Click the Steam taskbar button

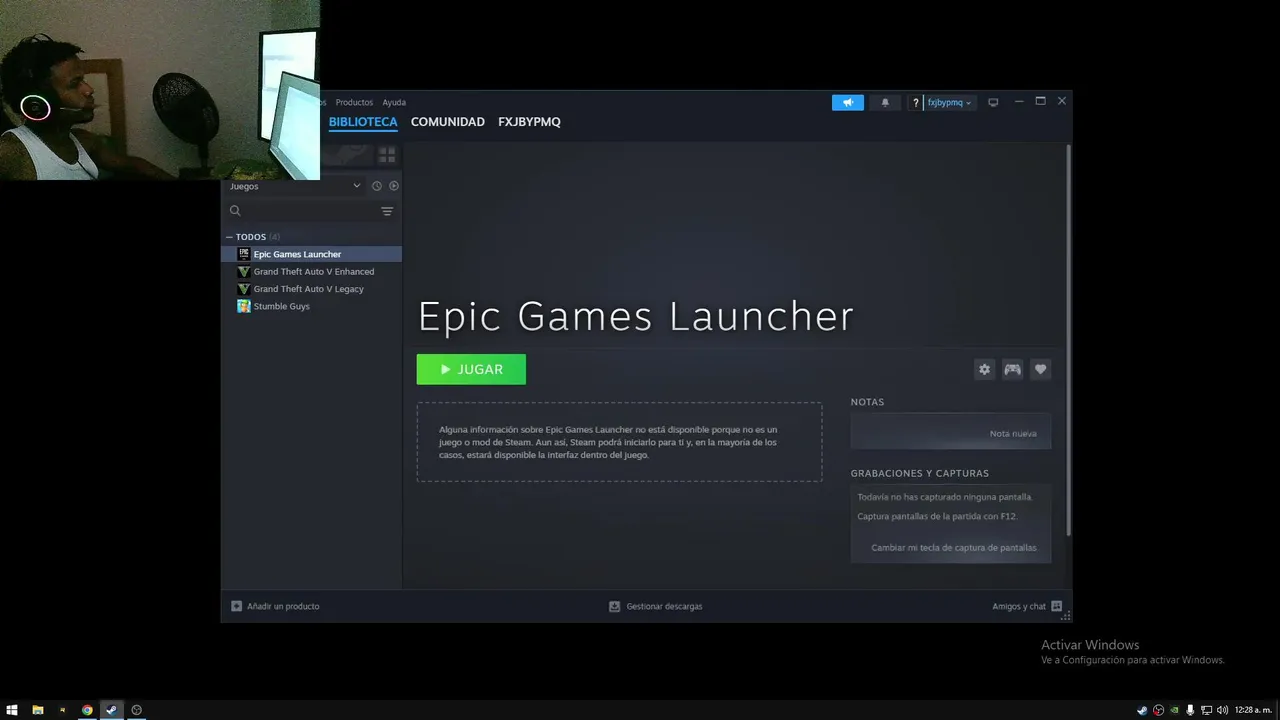111,710
